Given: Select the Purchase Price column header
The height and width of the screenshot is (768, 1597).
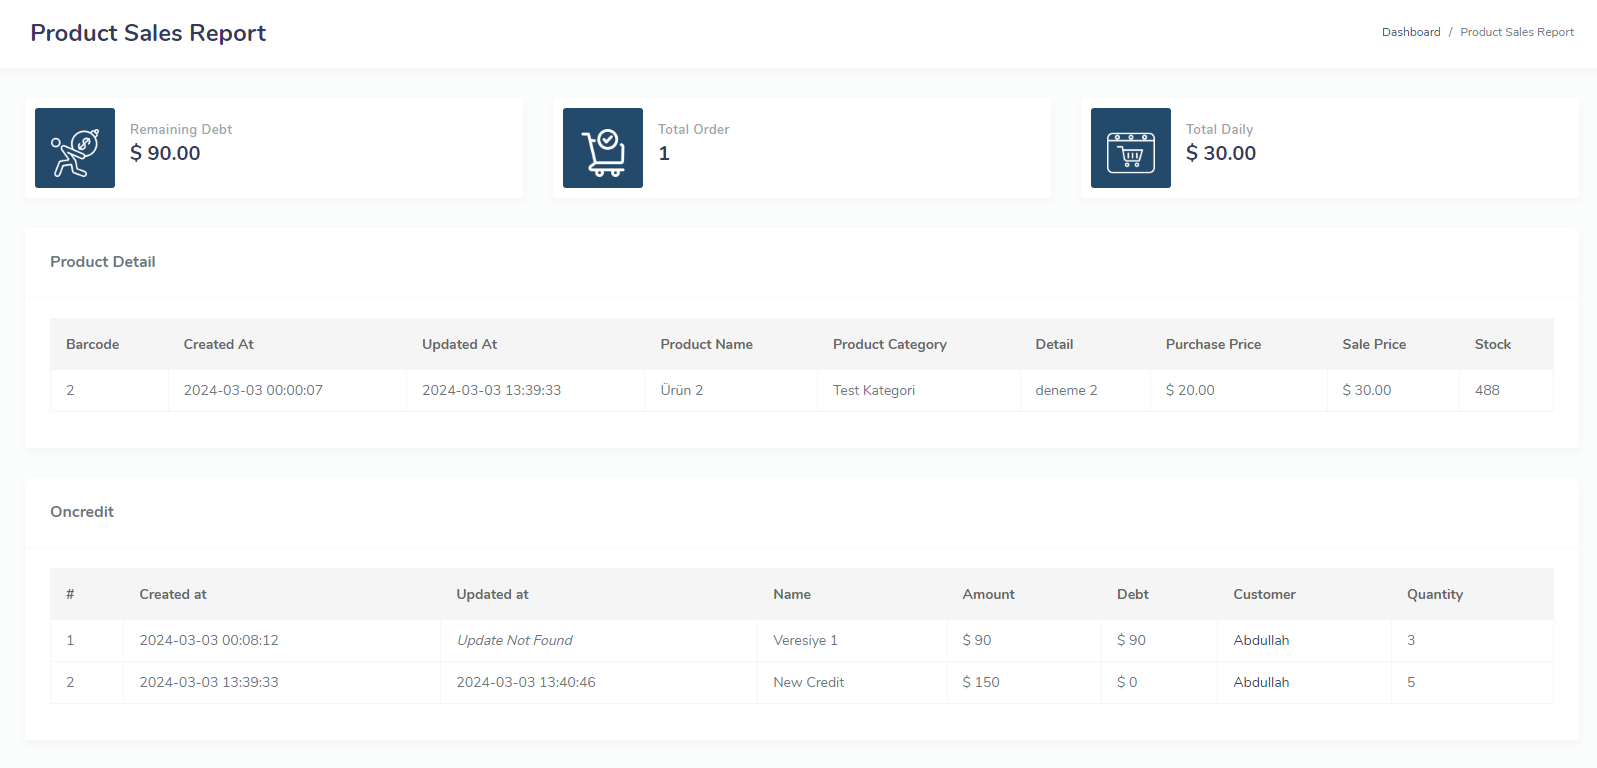Looking at the screenshot, I should click(1213, 344).
